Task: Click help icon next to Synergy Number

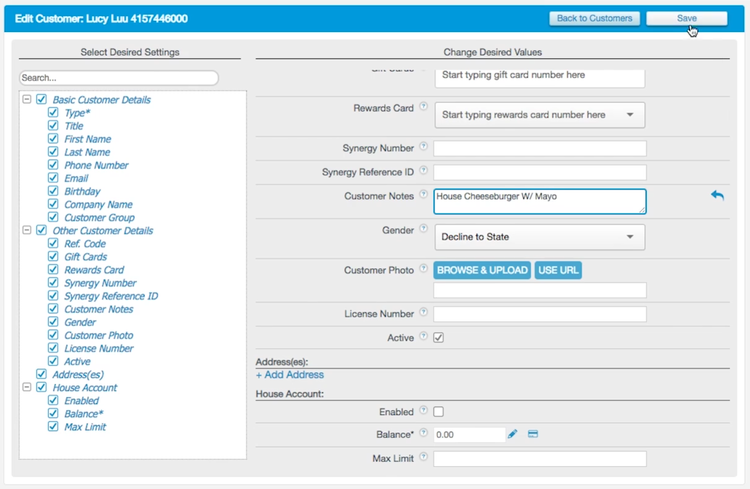Action: tap(424, 147)
